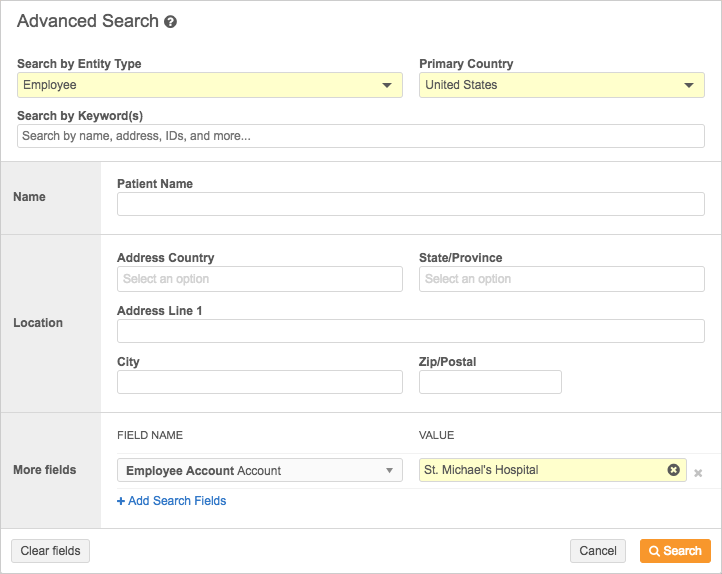Screen dimensions: 722x574
Task: Click the help icon beside Advanced Search
Action: coord(171,22)
